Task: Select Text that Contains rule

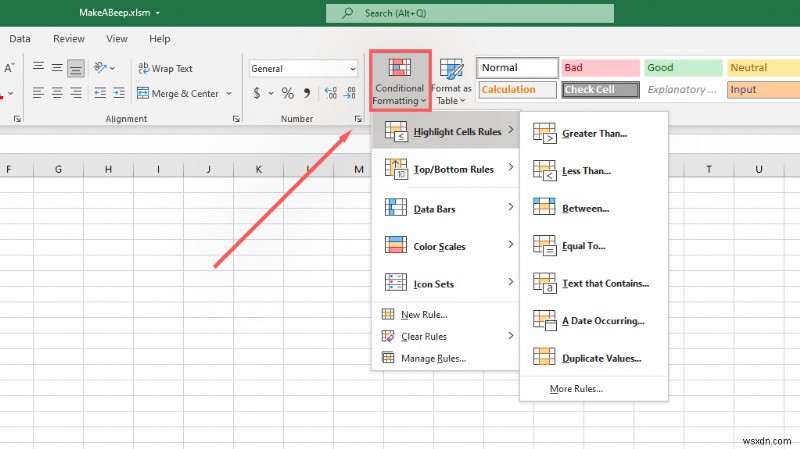Action: (594, 283)
